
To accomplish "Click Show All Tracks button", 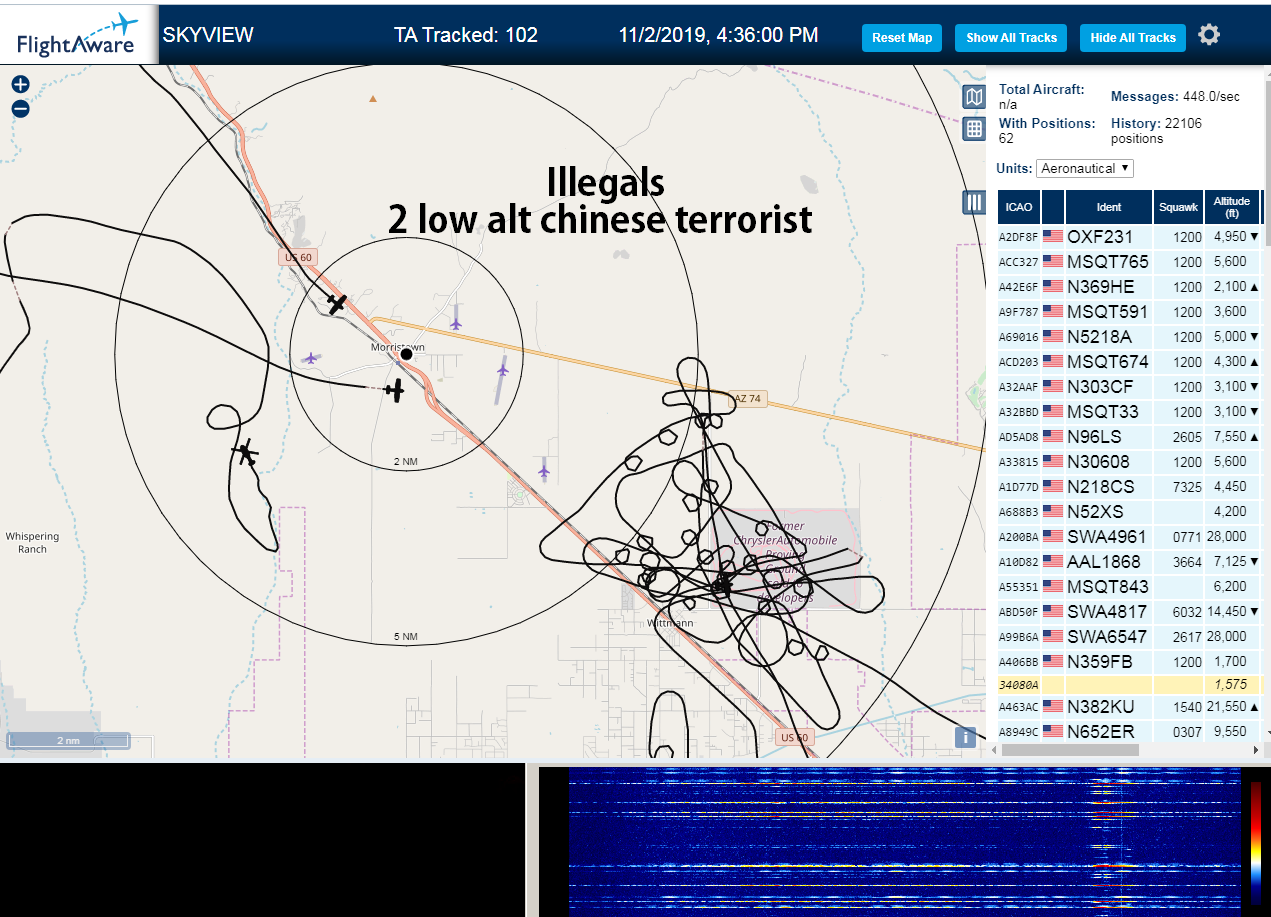I will (x=1011, y=38).
